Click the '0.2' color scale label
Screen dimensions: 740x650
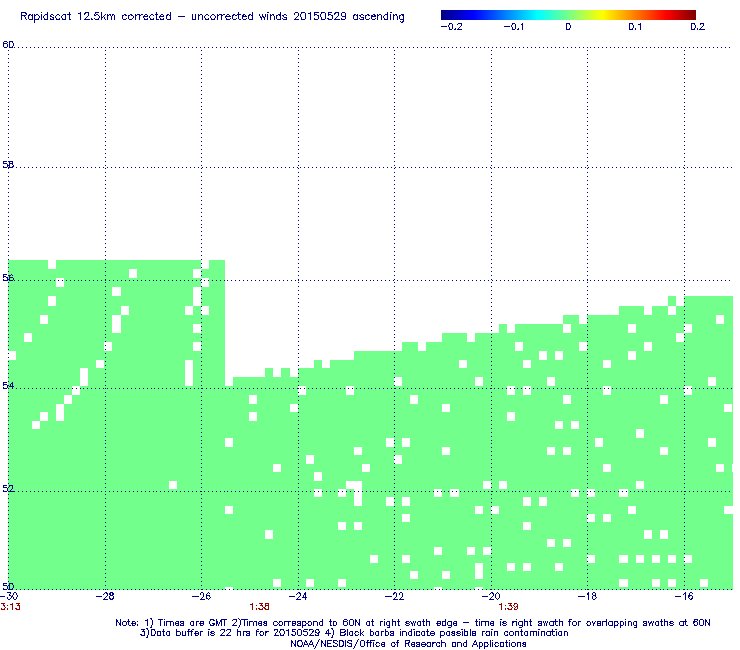tap(698, 27)
